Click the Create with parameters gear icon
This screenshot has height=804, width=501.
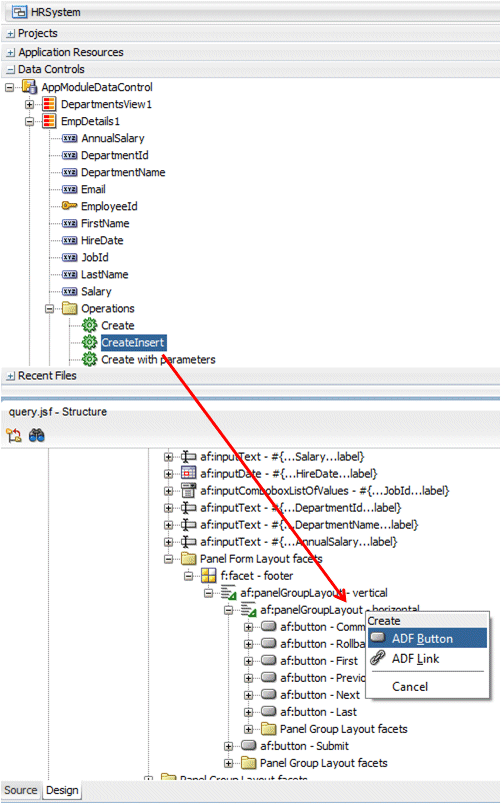click(x=89, y=359)
